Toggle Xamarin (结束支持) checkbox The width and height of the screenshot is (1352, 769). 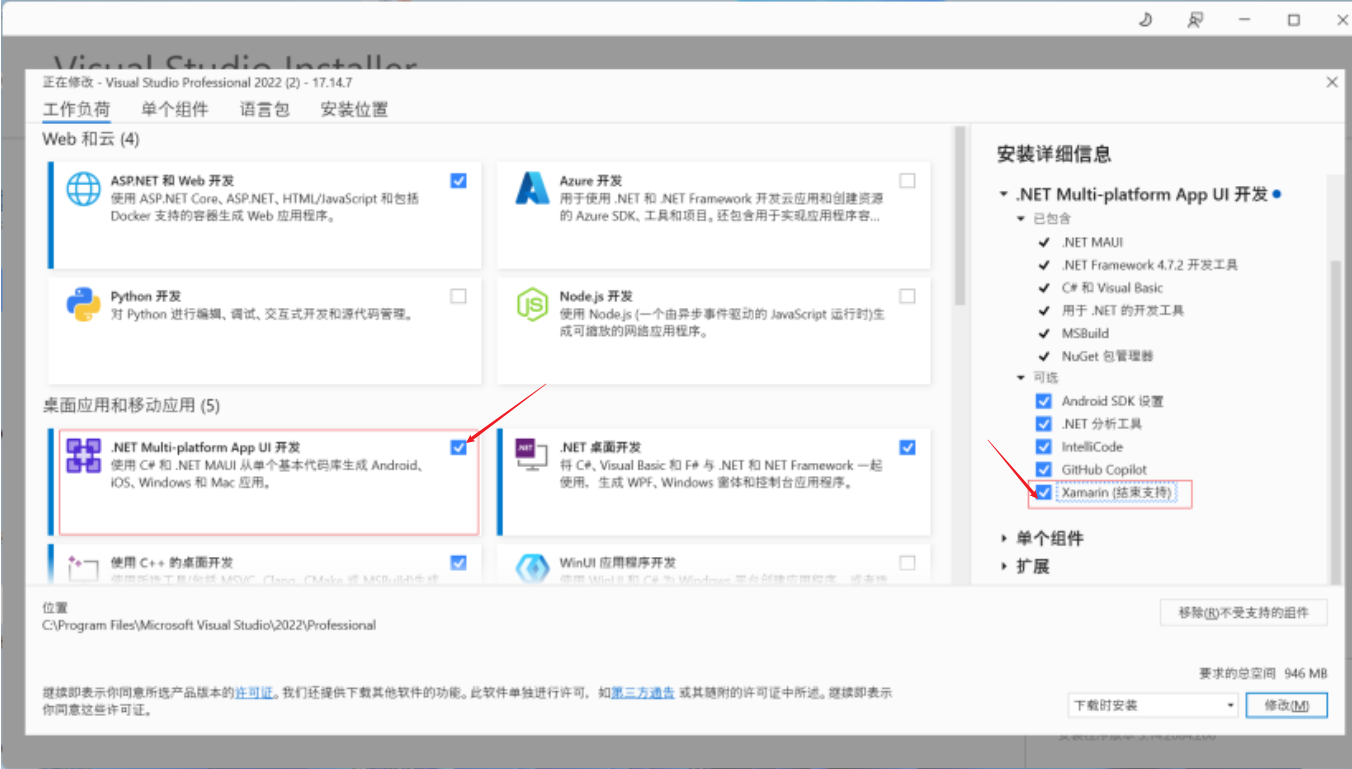pos(1044,493)
